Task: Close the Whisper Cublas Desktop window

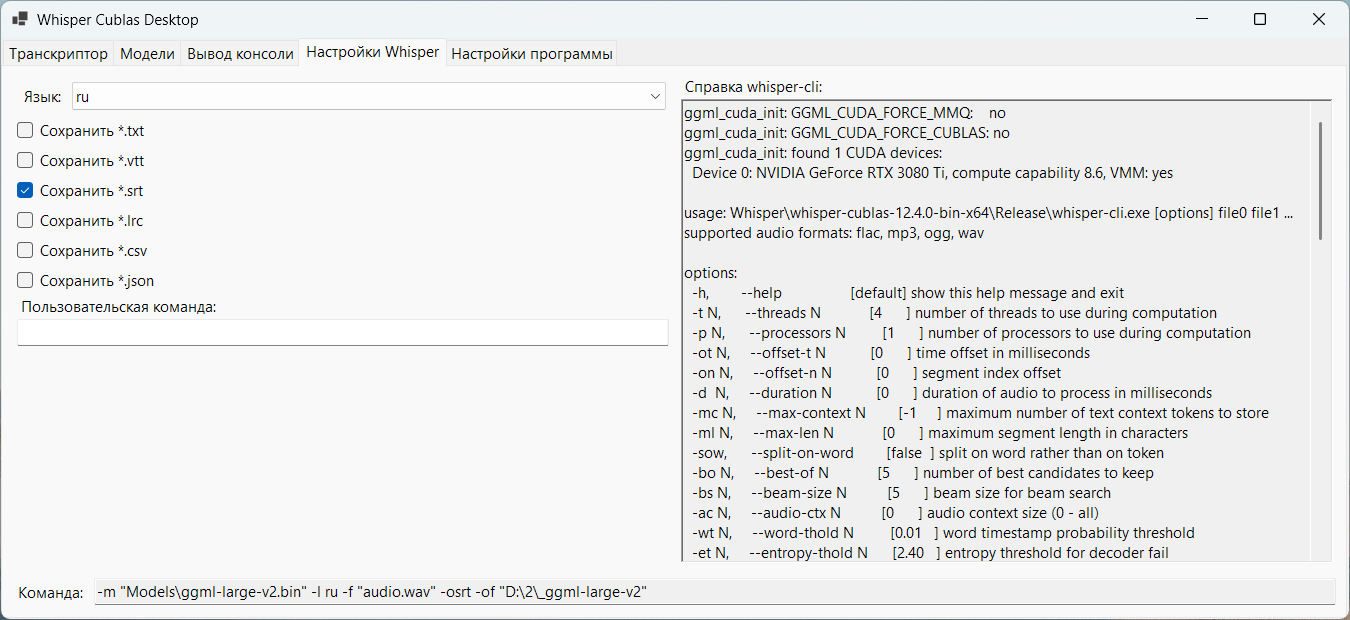Action: (x=1318, y=19)
